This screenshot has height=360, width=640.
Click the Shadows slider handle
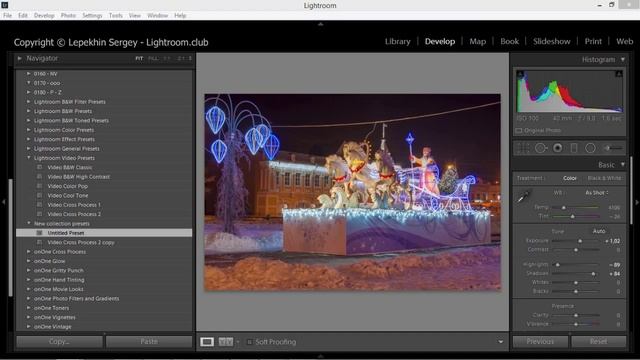click(x=593, y=273)
